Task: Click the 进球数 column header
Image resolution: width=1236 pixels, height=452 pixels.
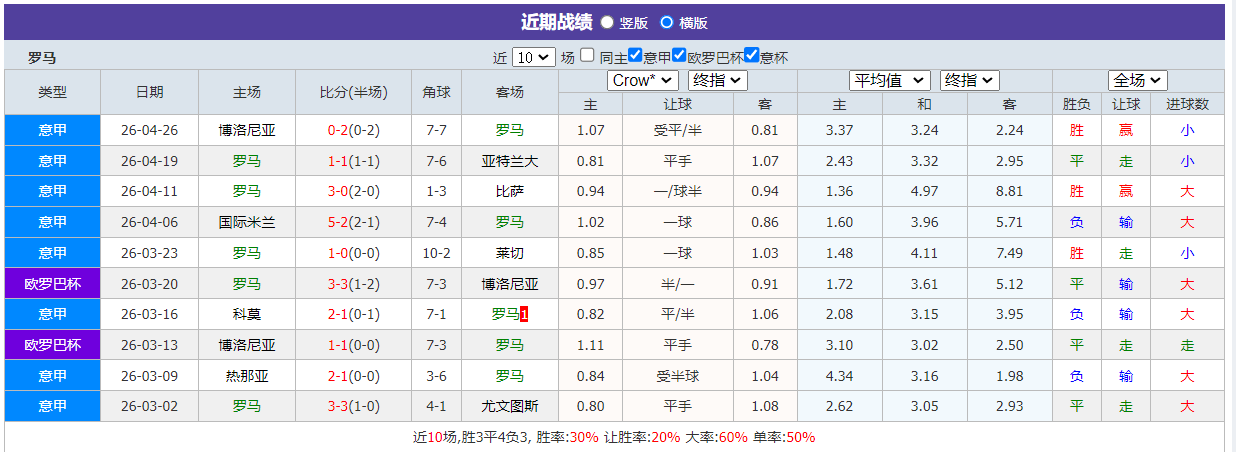Action: pos(1187,104)
